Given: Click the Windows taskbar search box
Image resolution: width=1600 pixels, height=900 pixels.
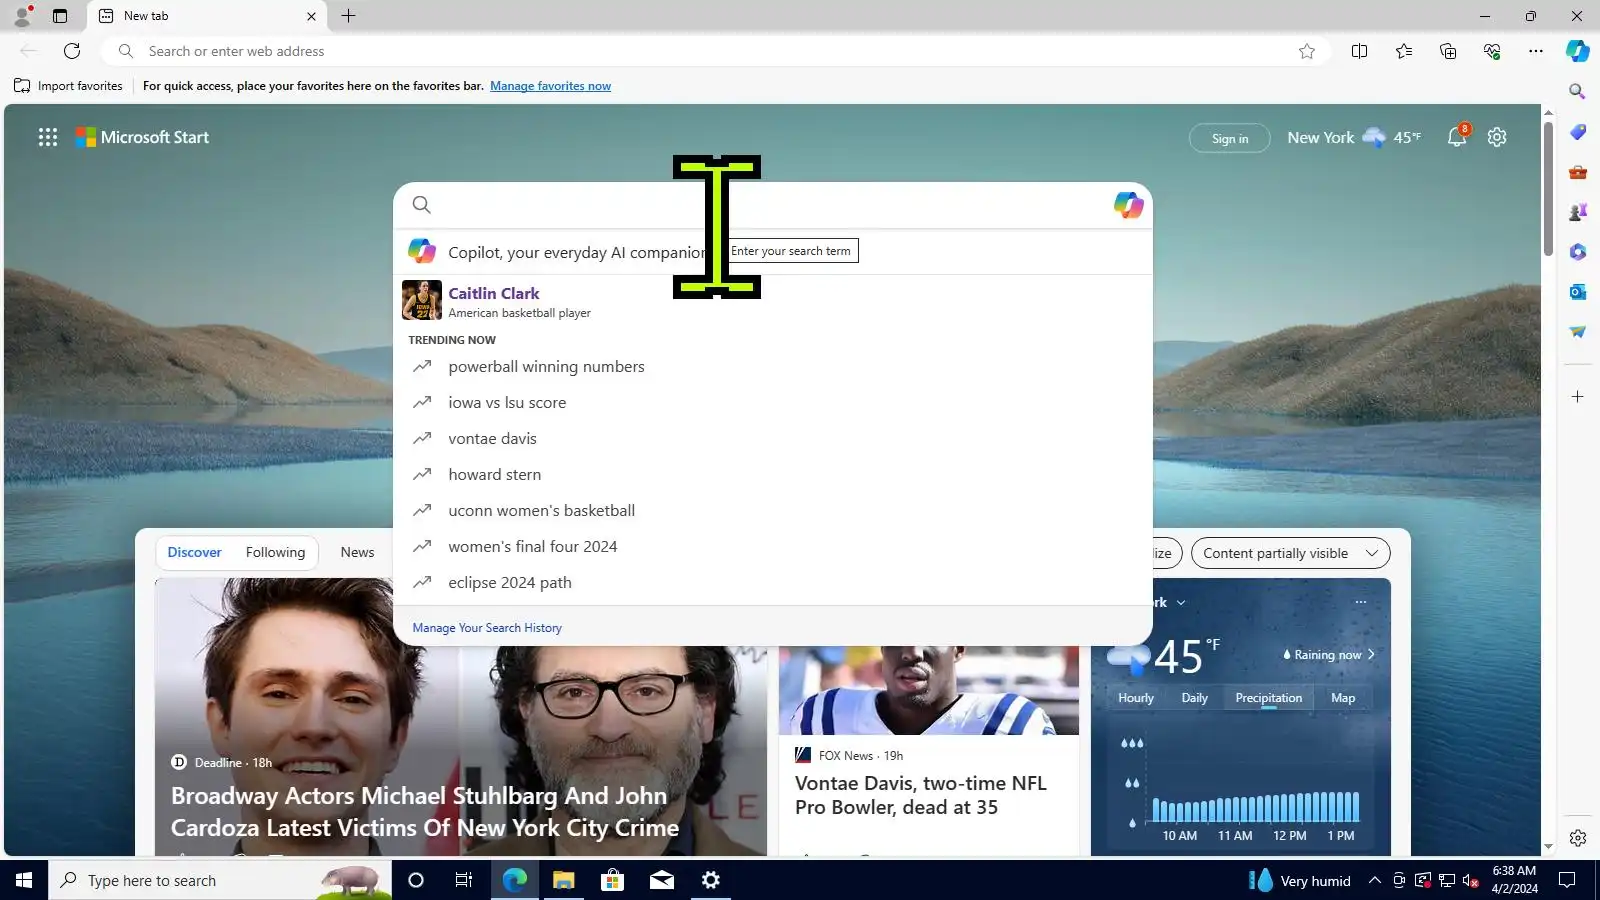Looking at the screenshot, I should tap(220, 880).
